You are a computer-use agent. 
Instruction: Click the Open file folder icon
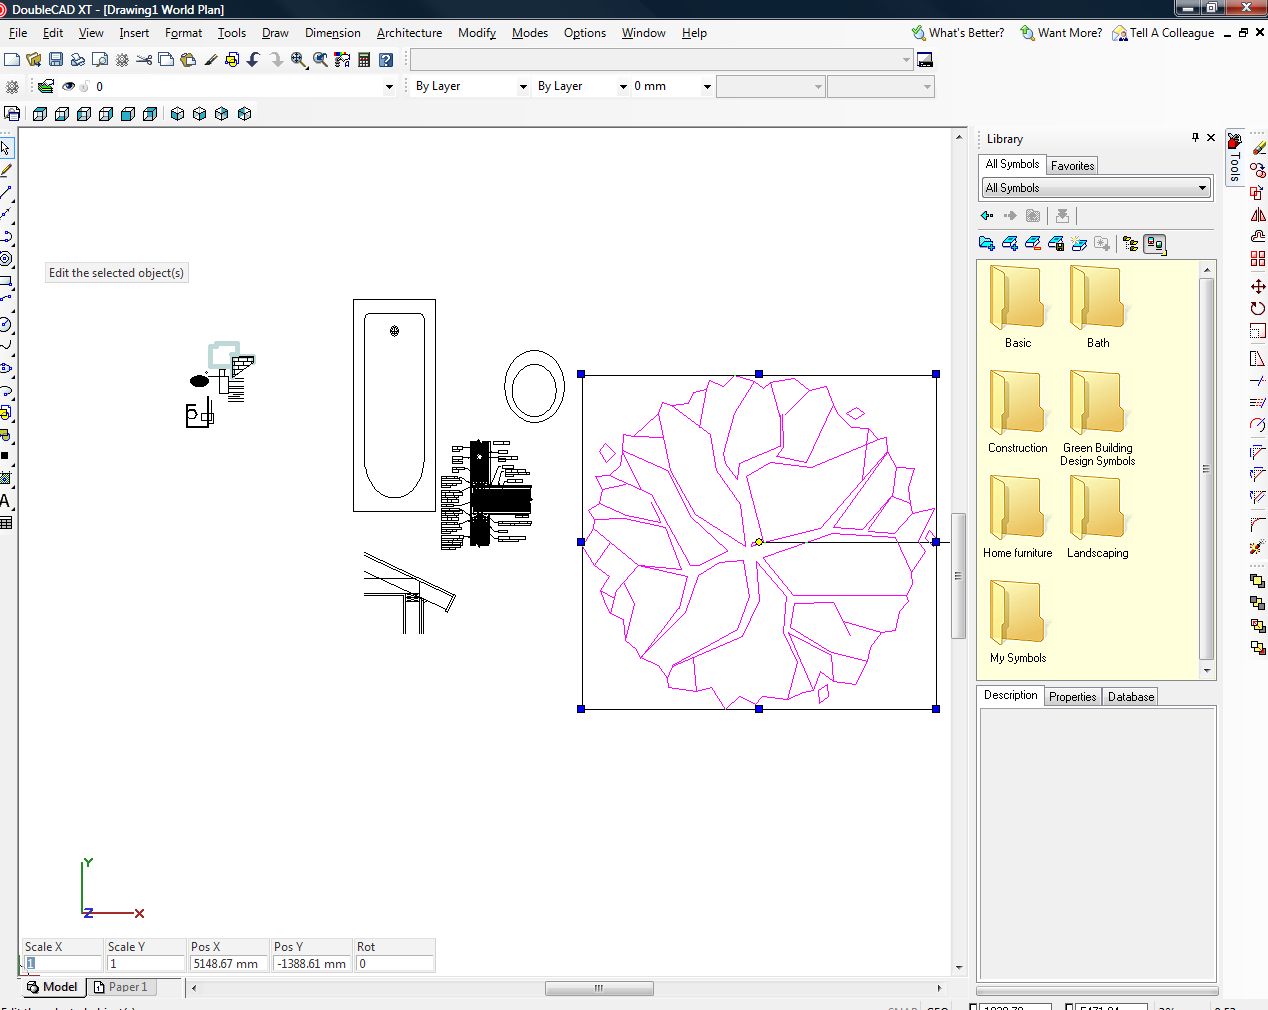pyautogui.click(x=33, y=60)
